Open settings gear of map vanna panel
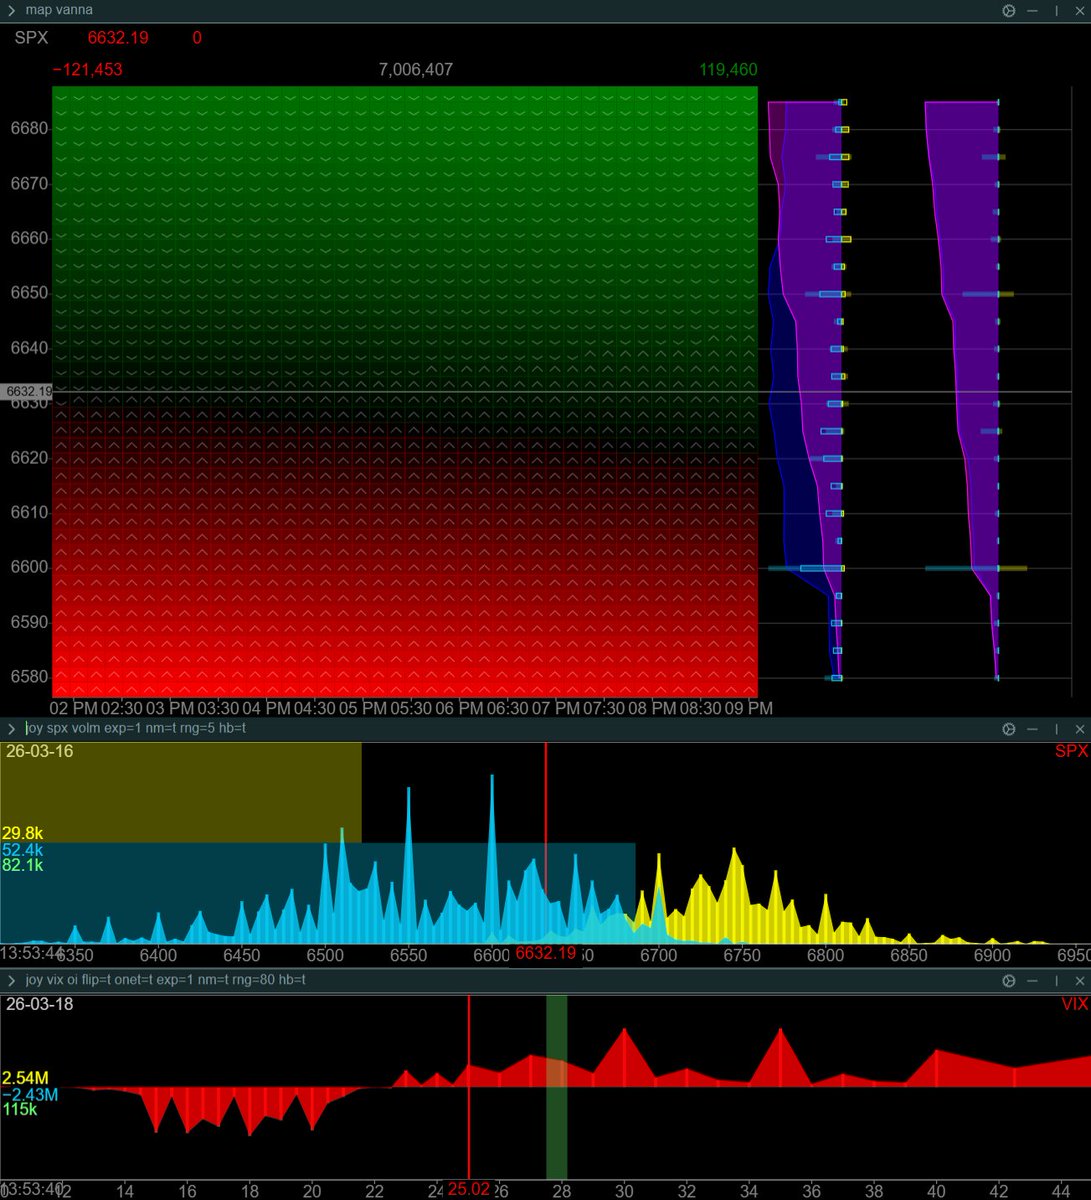 pyautogui.click(x=1008, y=10)
